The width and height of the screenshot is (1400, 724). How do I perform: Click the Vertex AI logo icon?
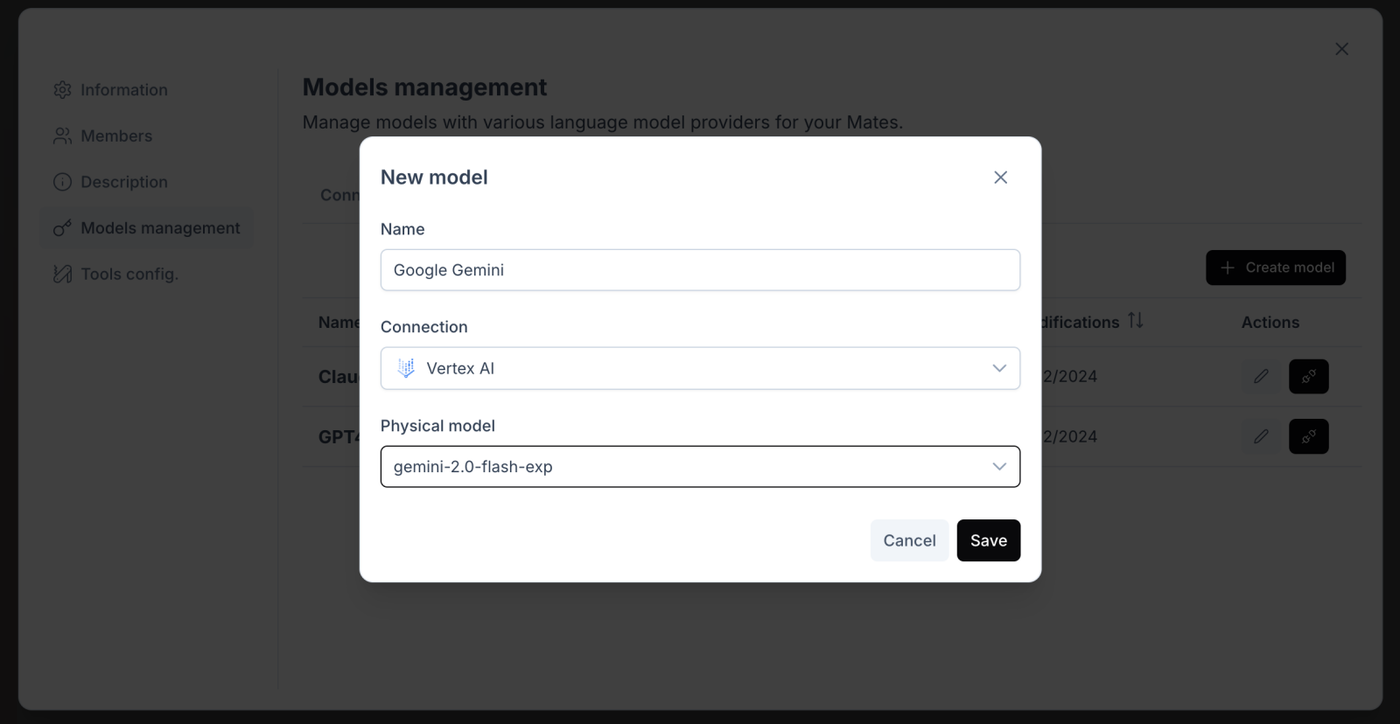[x=406, y=368]
